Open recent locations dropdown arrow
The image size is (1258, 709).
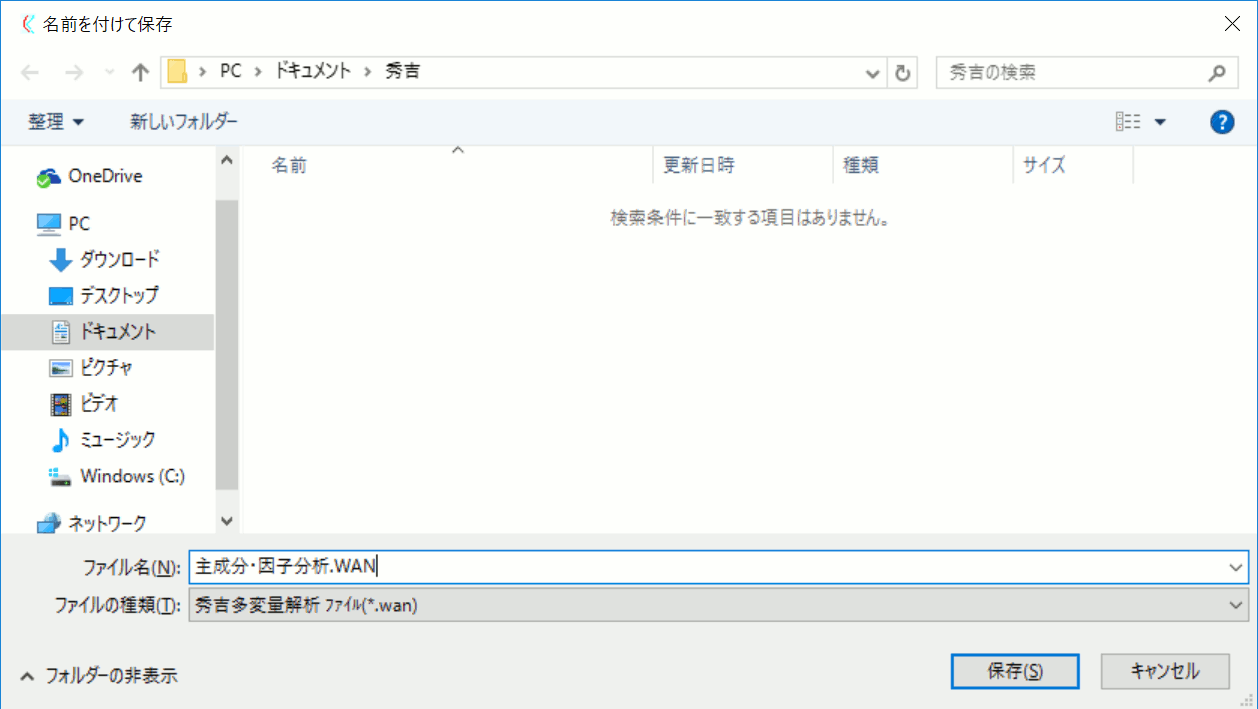click(109, 73)
